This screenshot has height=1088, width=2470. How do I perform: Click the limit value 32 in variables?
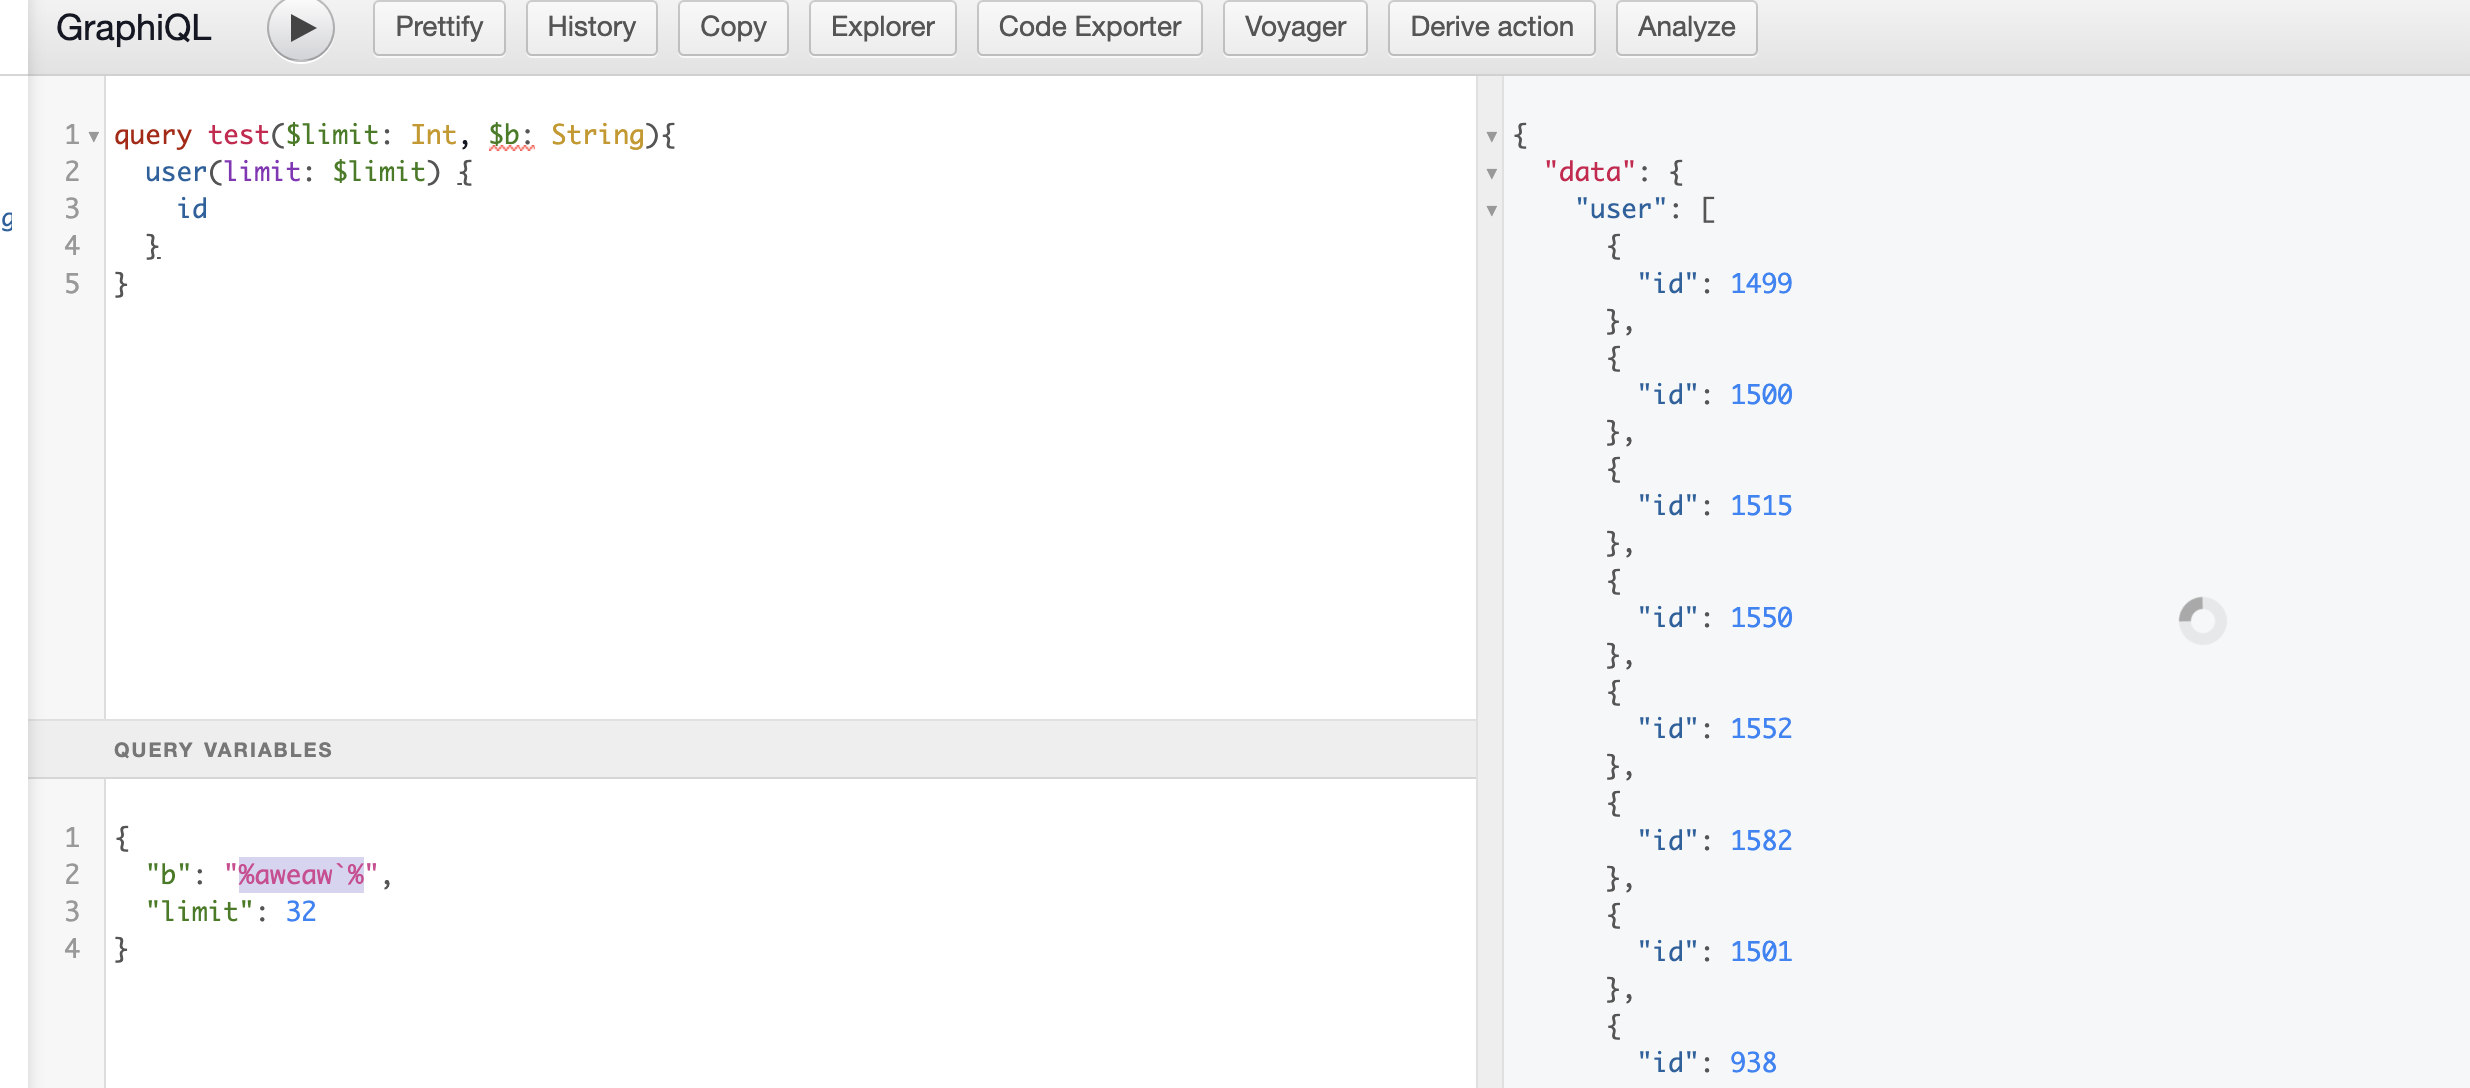pos(302,911)
